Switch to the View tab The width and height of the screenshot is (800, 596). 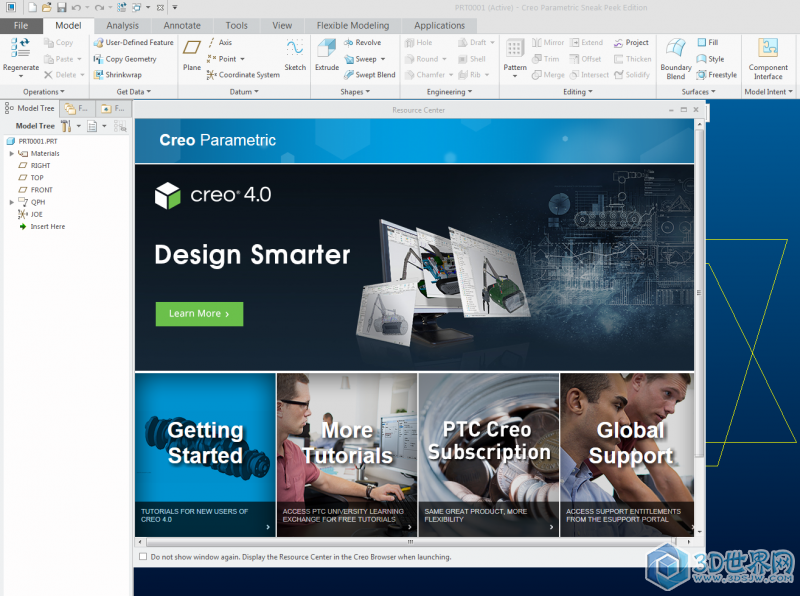point(282,26)
